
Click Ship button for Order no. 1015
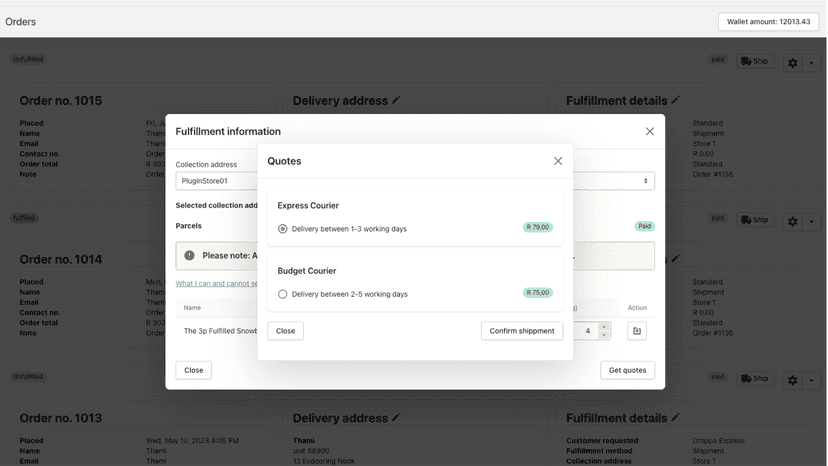[755, 61]
